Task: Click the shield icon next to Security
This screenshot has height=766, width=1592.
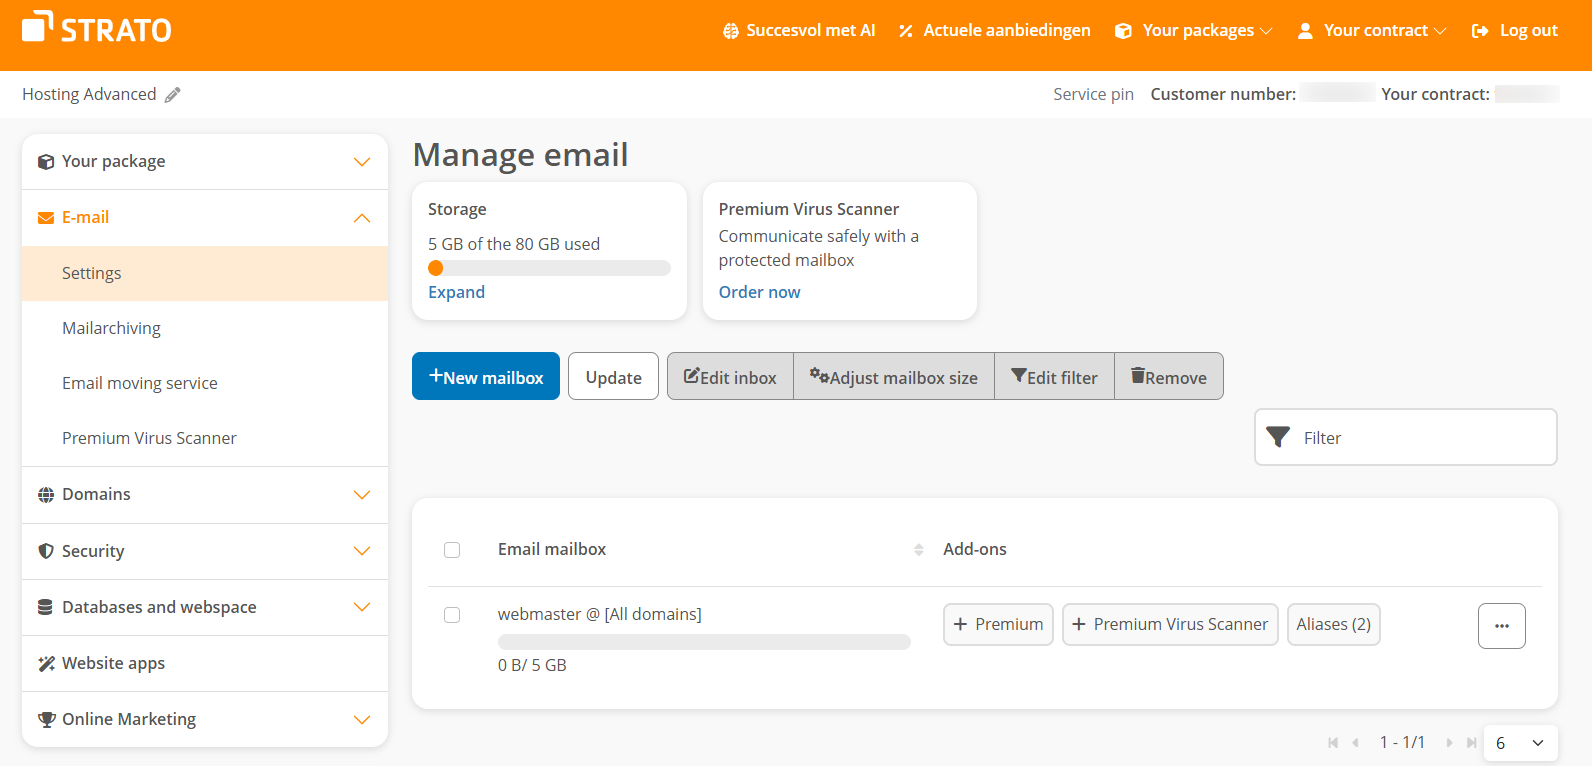Action: [x=46, y=551]
